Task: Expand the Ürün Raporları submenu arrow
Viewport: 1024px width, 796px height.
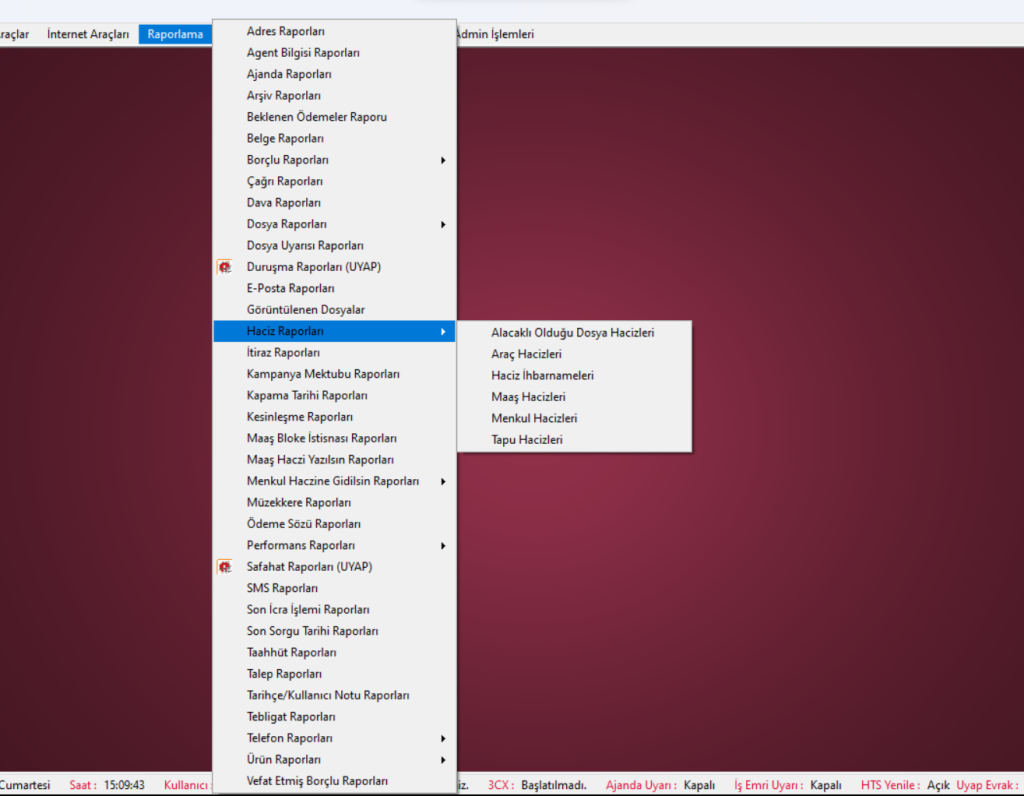Action: tap(442, 760)
